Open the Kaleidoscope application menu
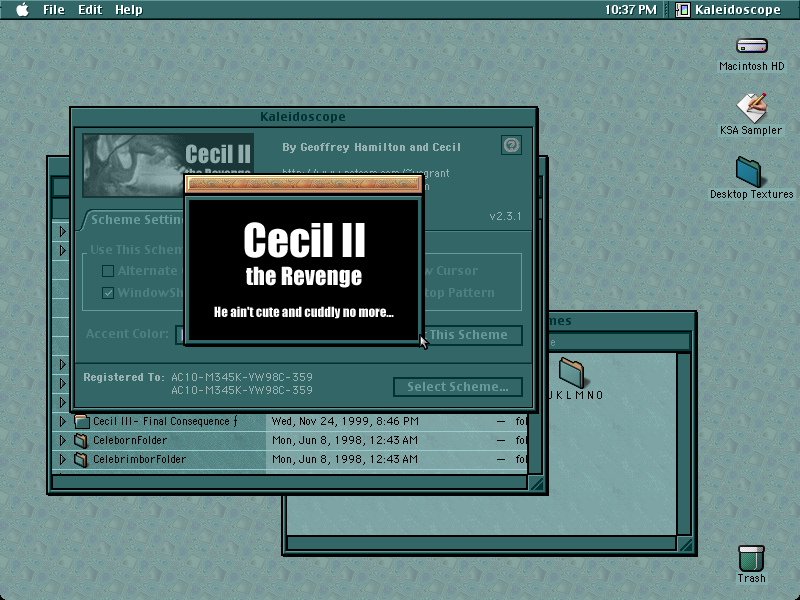Image resolution: width=800 pixels, height=600 pixels. click(x=729, y=10)
